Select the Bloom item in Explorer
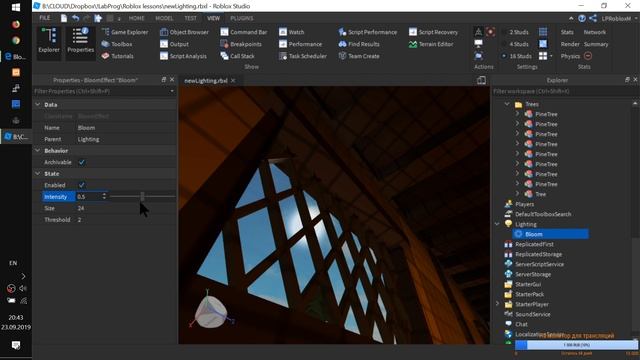 pyautogui.click(x=551, y=234)
